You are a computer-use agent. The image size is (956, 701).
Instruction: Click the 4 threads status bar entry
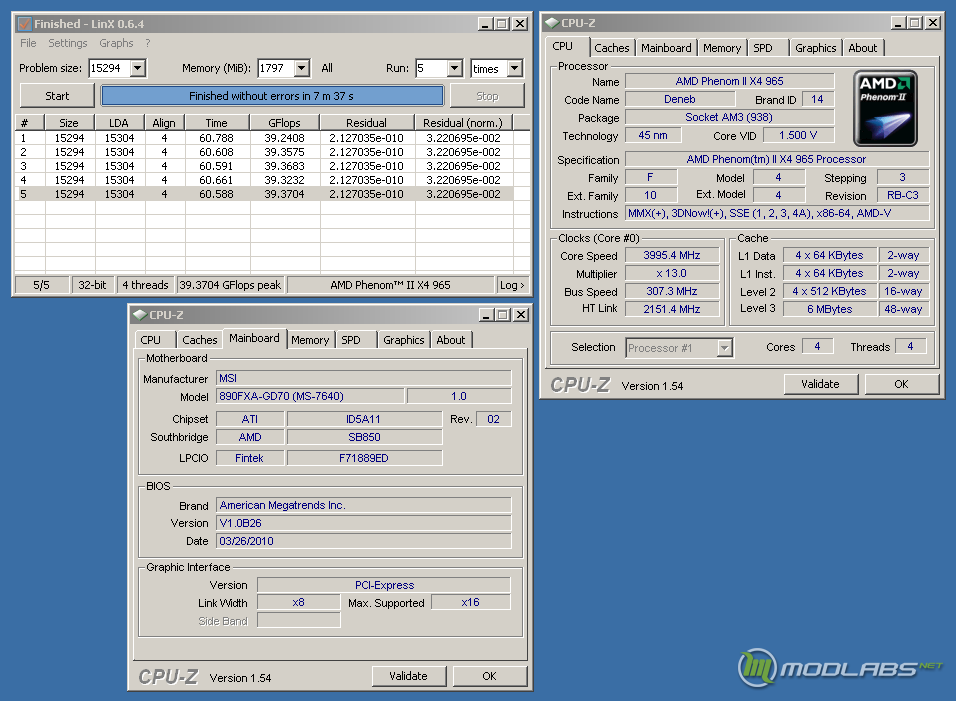pos(145,285)
